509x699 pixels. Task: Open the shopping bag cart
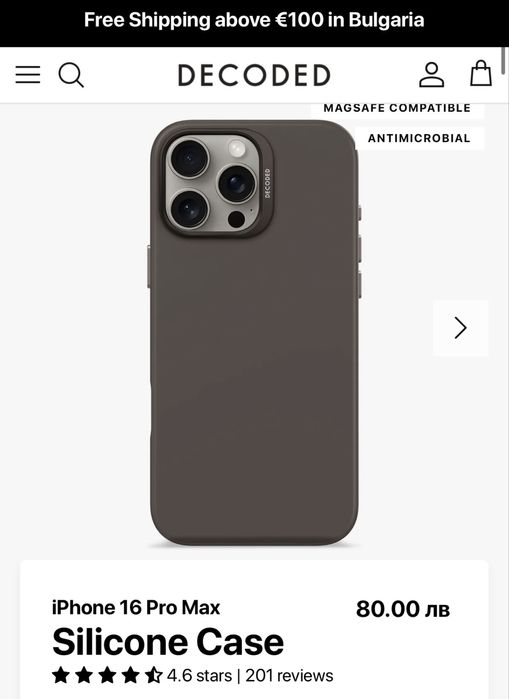[481, 74]
